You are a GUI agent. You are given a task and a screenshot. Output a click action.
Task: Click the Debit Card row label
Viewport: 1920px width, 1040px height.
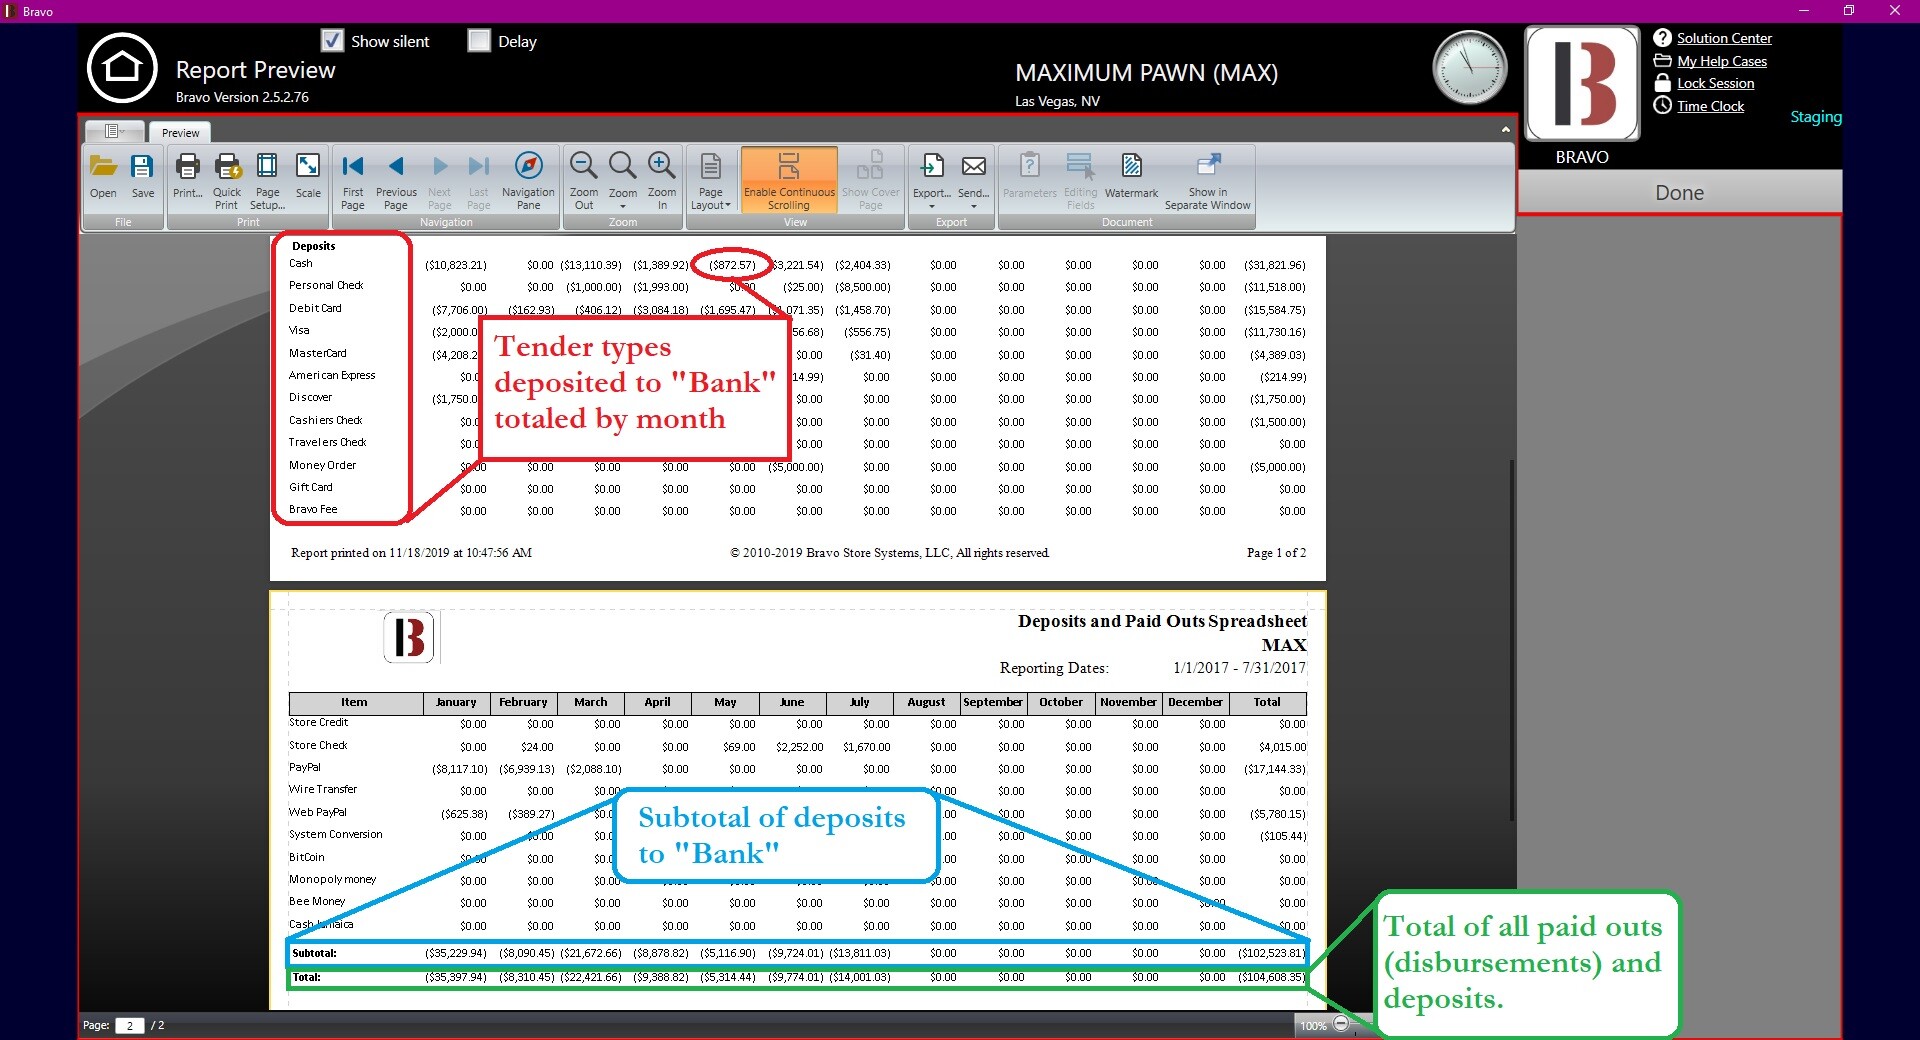315,308
